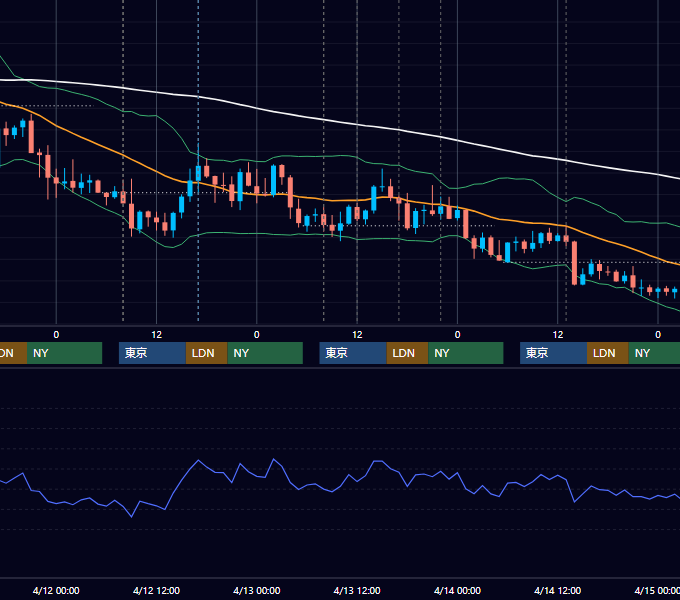Click the 4/13 00:00 date label
Viewport: 680px width, 600px height.
pos(257,590)
